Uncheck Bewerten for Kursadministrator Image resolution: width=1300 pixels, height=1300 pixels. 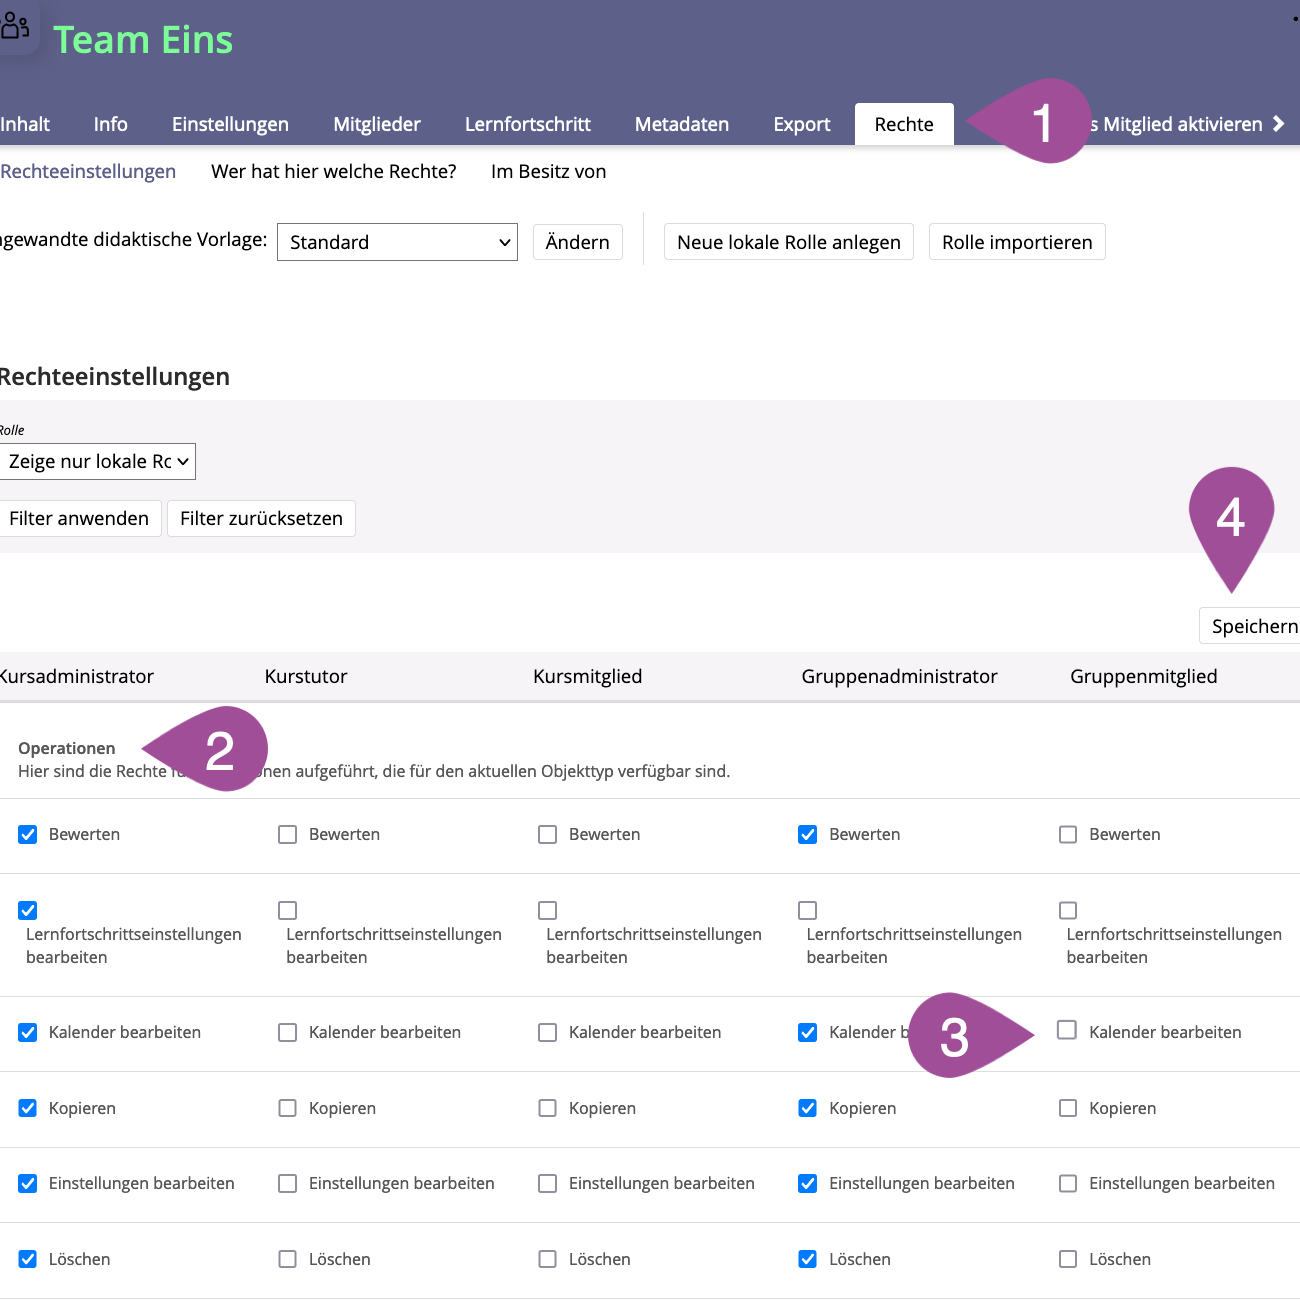point(28,834)
